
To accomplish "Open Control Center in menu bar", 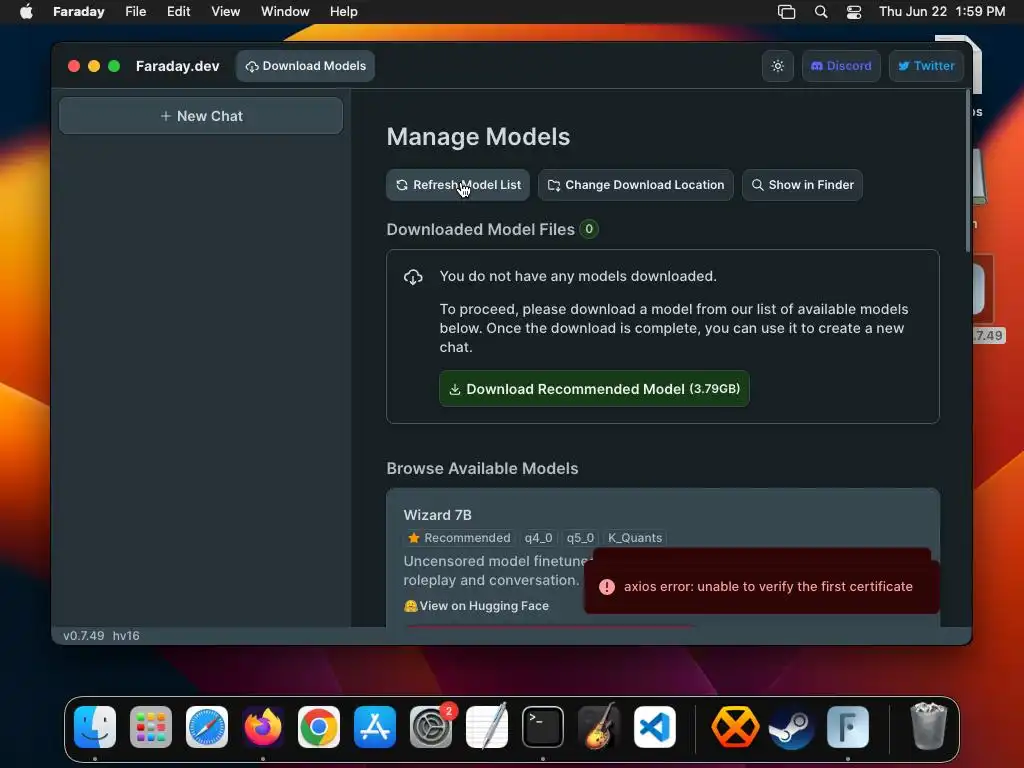I will (854, 12).
